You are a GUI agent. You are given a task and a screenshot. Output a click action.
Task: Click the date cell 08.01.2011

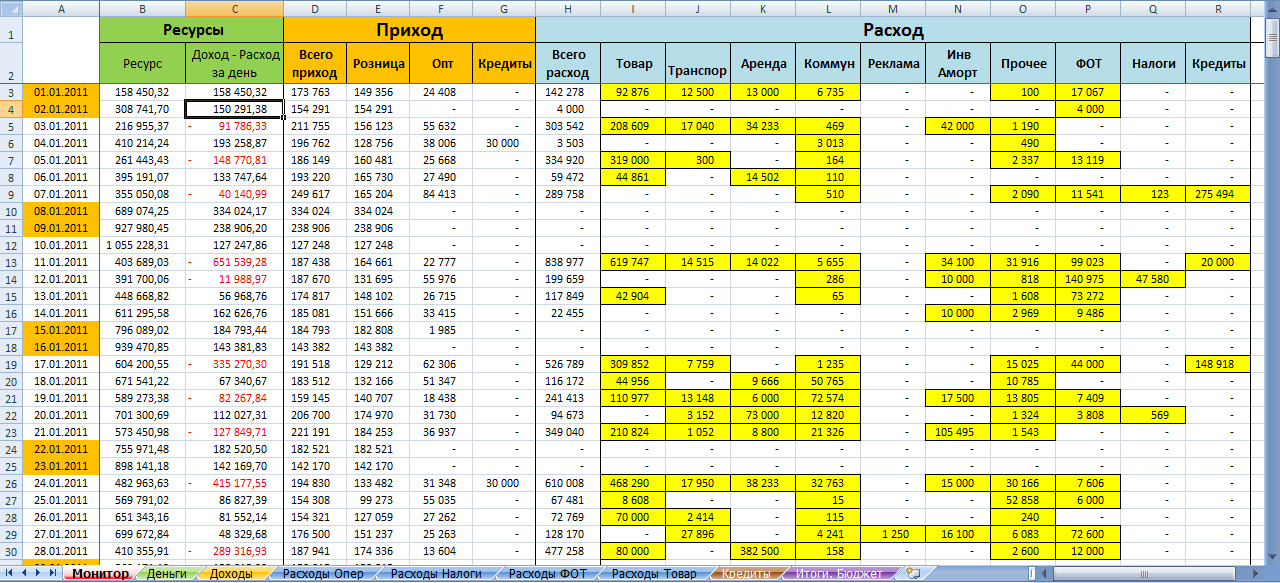click(61, 211)
